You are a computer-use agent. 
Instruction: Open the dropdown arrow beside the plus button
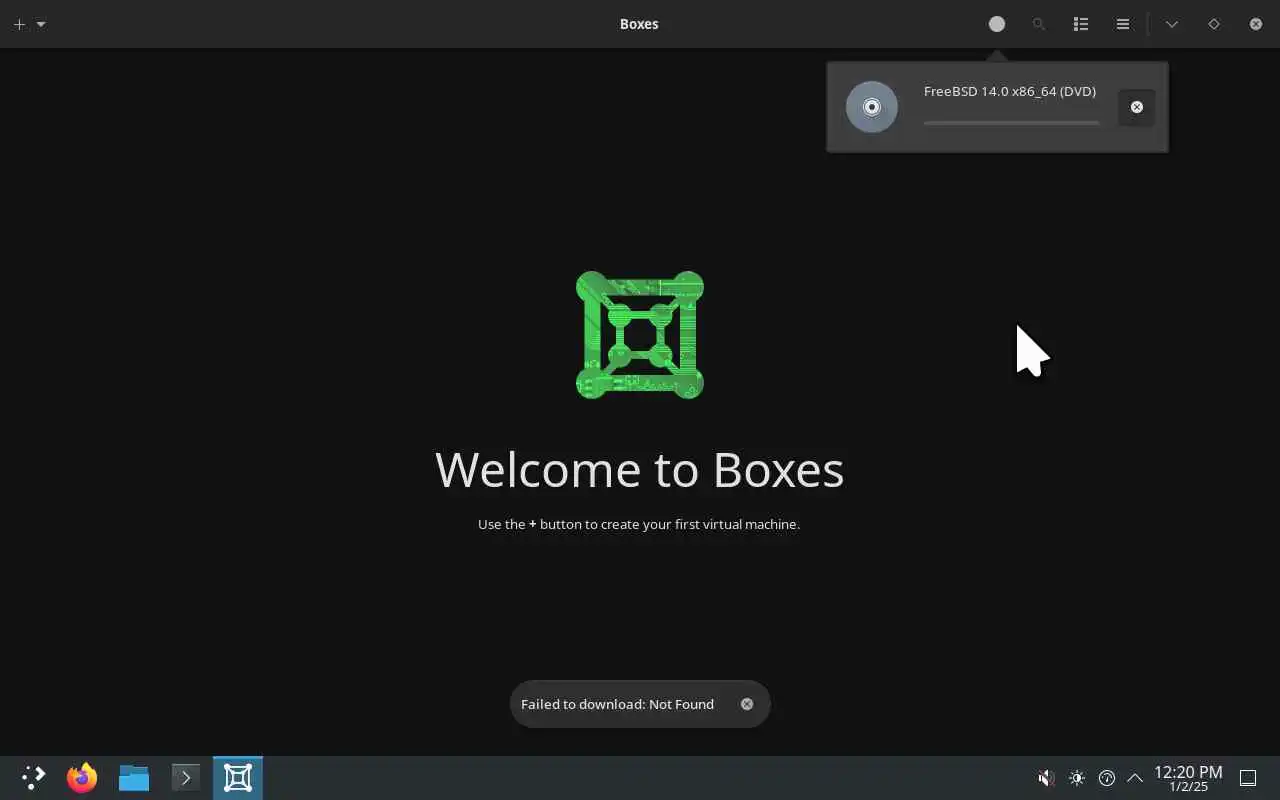(x=41, y=24)
